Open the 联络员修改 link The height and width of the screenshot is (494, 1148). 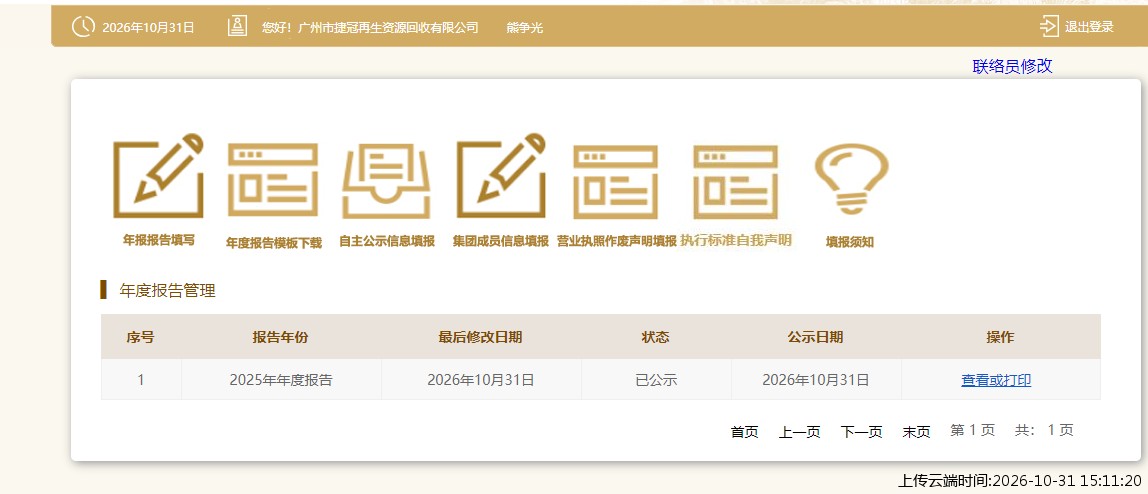click(x=1013, y=66)
